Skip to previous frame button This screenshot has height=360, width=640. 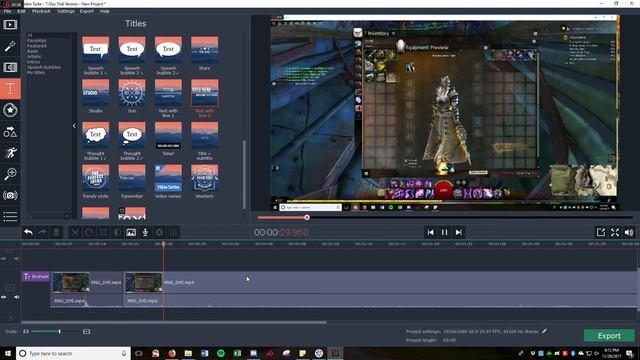click(x=430, y=232)
